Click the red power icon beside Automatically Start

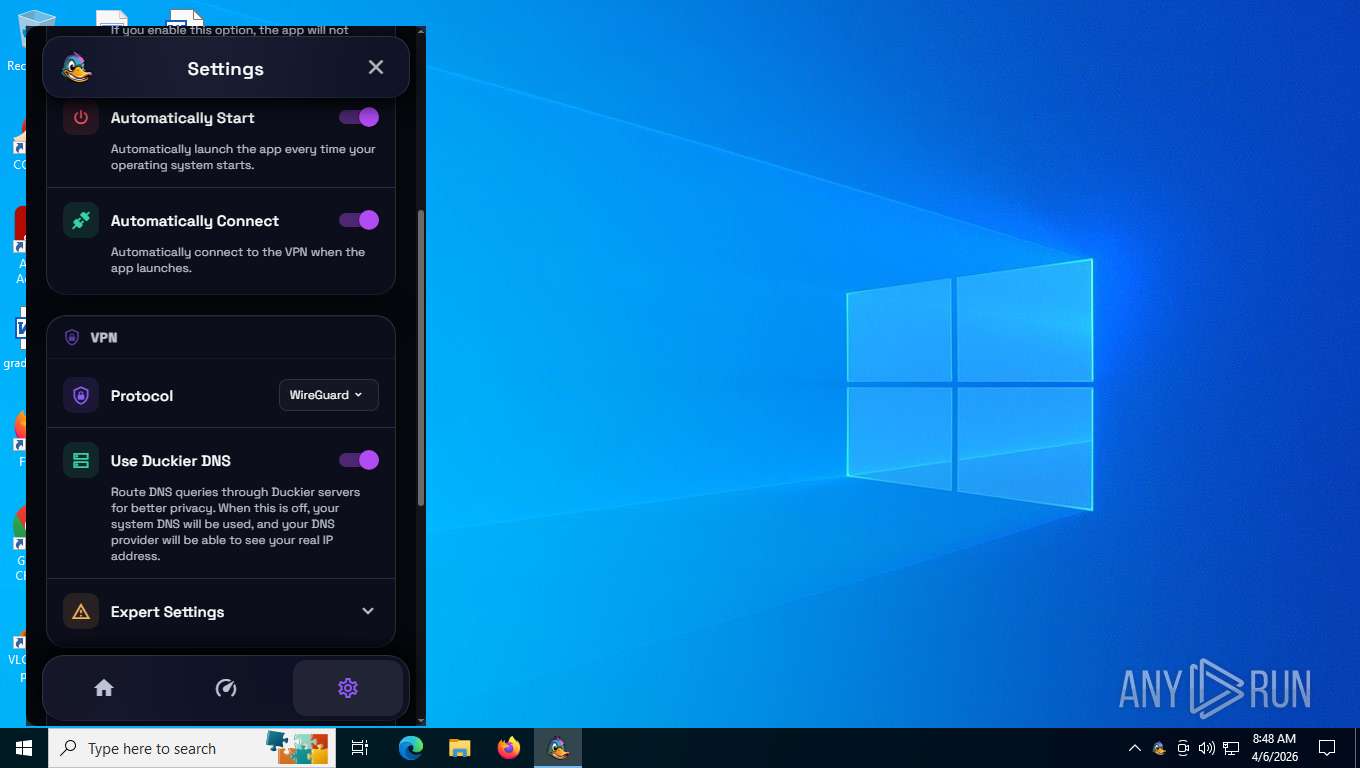pos(81,118)
